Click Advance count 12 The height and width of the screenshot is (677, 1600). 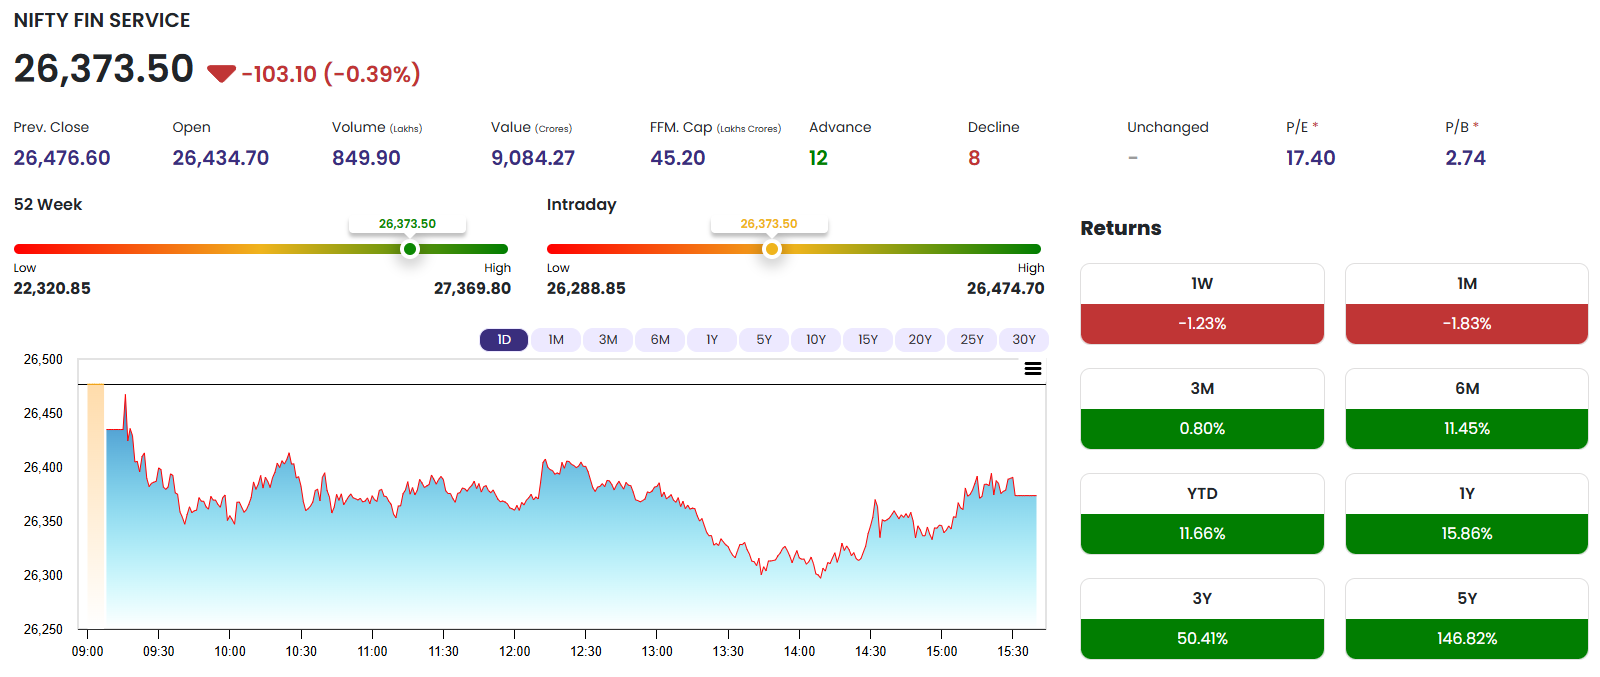pyautogui.click(x=818, y=158)
